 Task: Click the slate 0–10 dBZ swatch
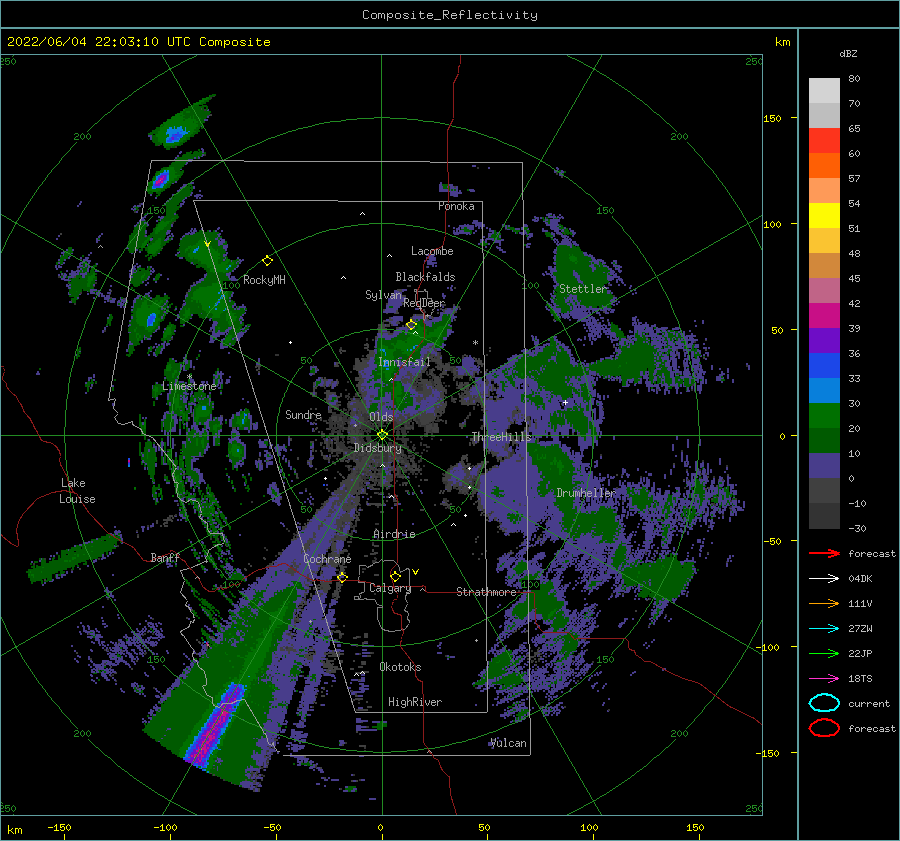pos(824,466)
